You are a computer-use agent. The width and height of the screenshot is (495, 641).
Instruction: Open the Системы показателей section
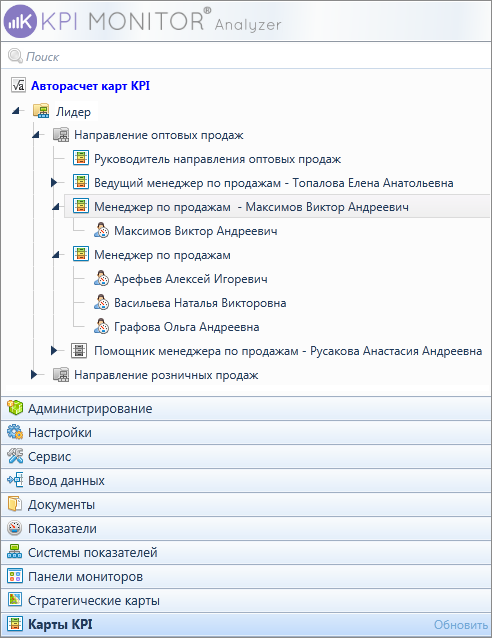tap(246, 552)
